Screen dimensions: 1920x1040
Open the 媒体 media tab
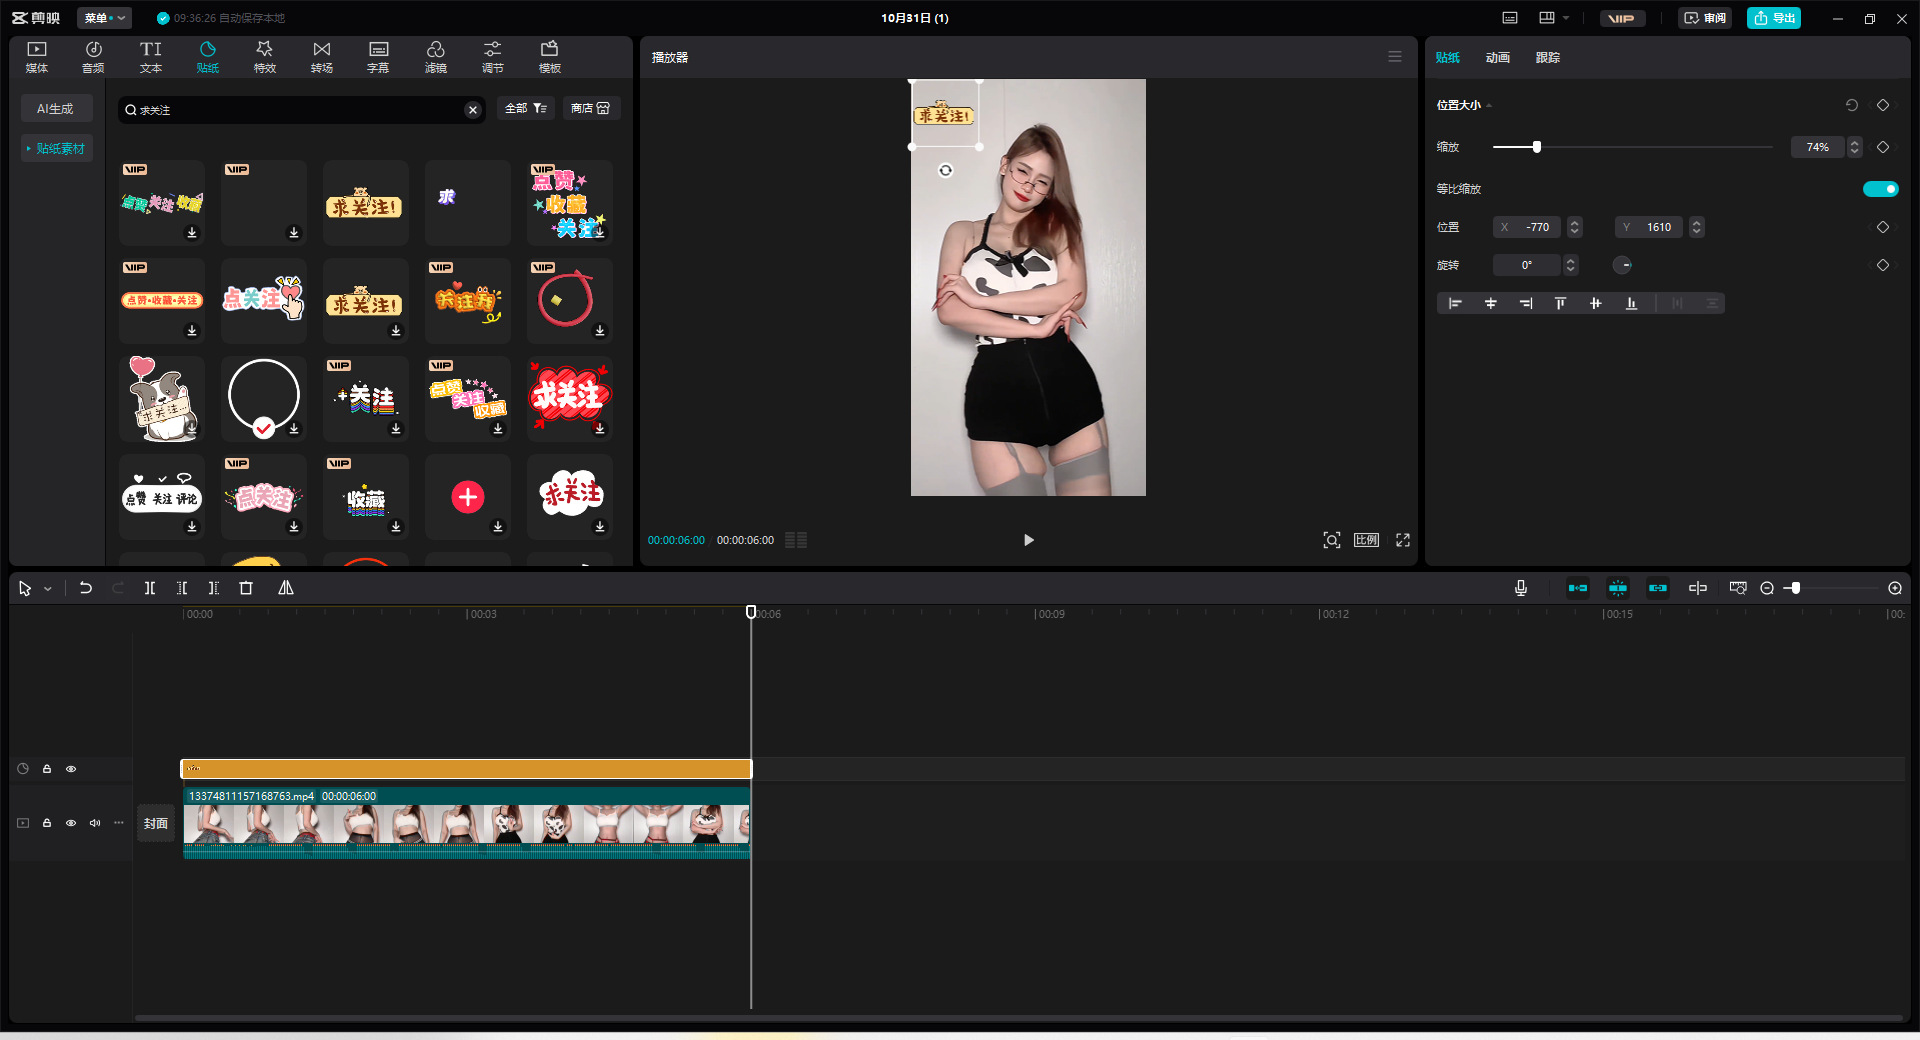click(x=37, y=57)
